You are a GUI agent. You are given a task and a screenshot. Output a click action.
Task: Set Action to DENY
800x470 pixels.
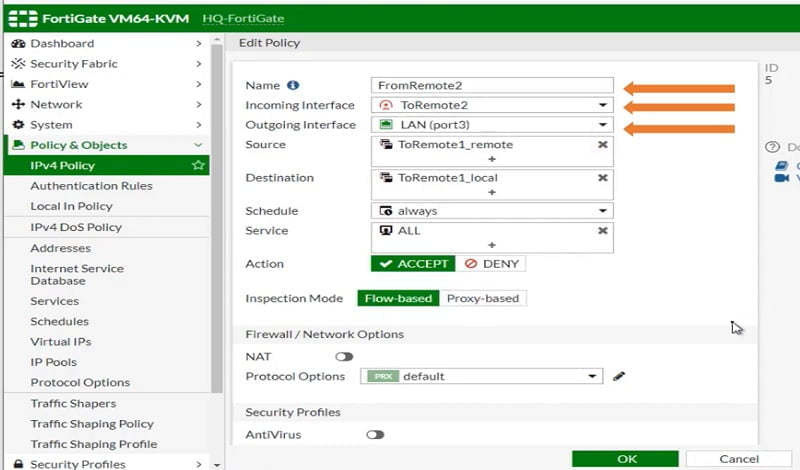491,264
